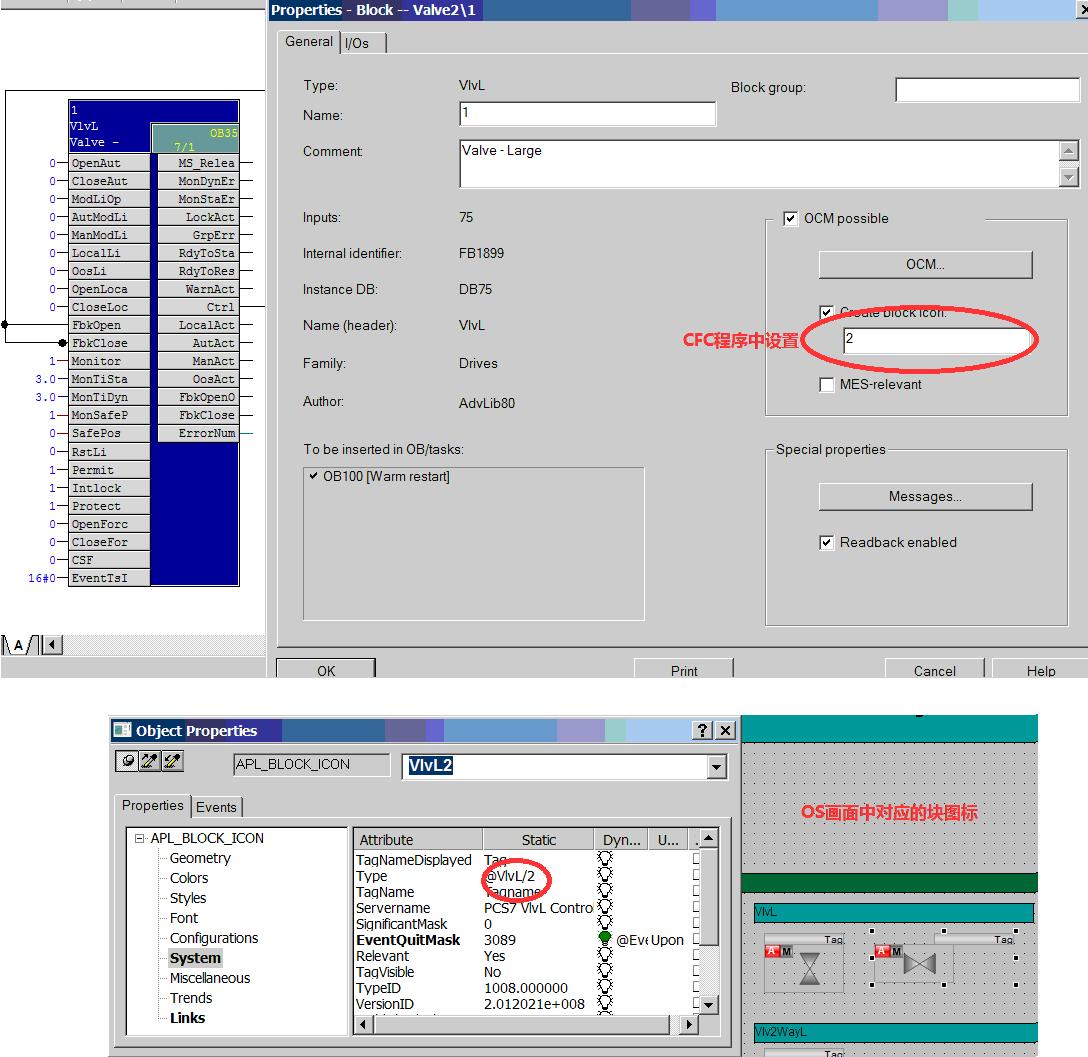
Task: Click the pin icon in Object Properties toolbar
Action: (x=128, y=761)
